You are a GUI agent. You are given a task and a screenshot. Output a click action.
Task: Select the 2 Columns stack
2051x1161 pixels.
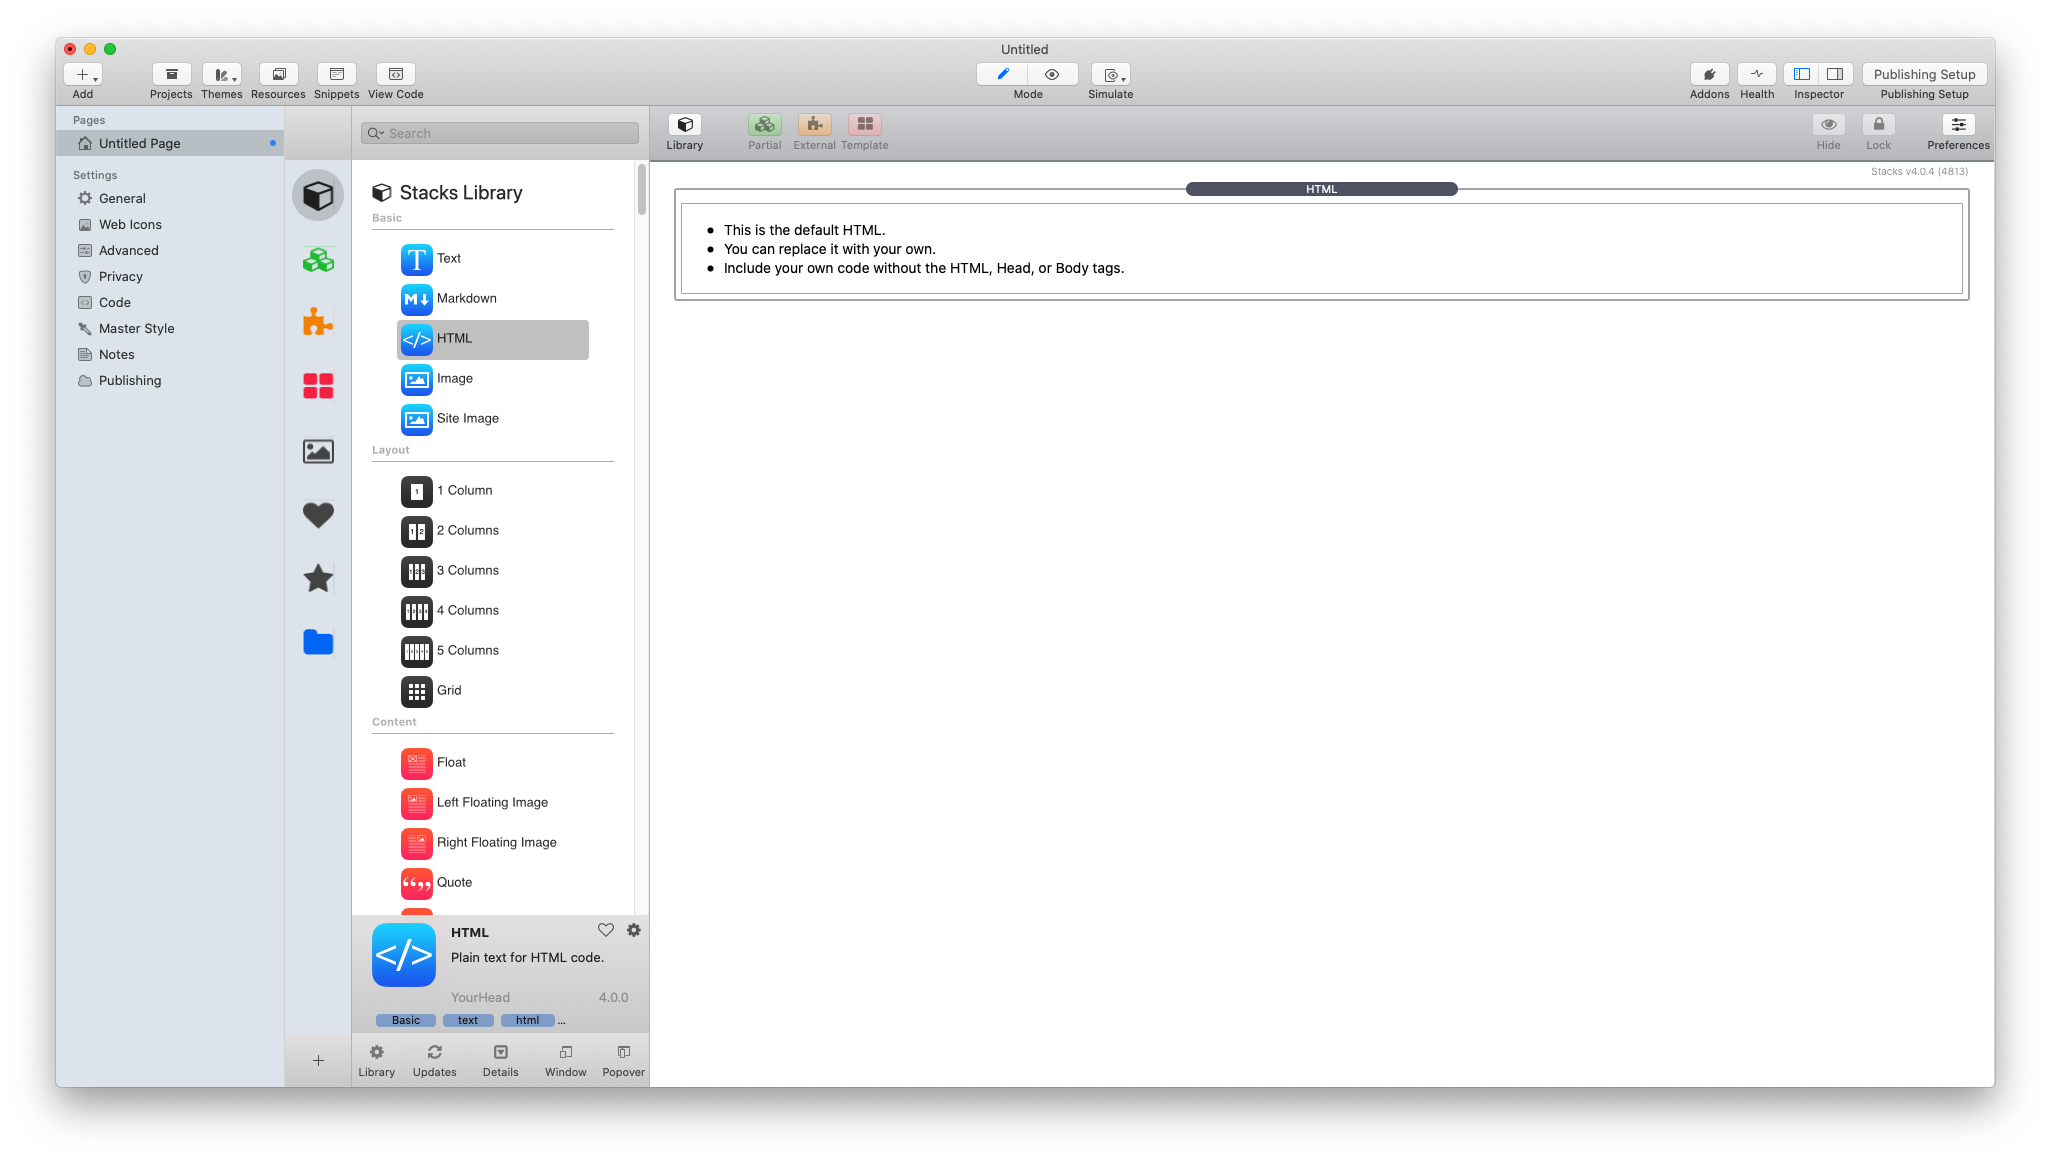point(493,531)
